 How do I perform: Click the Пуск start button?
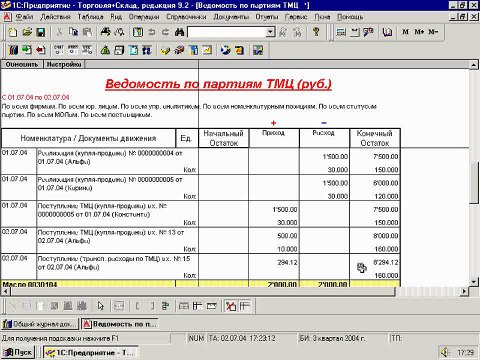click(18, 352)
